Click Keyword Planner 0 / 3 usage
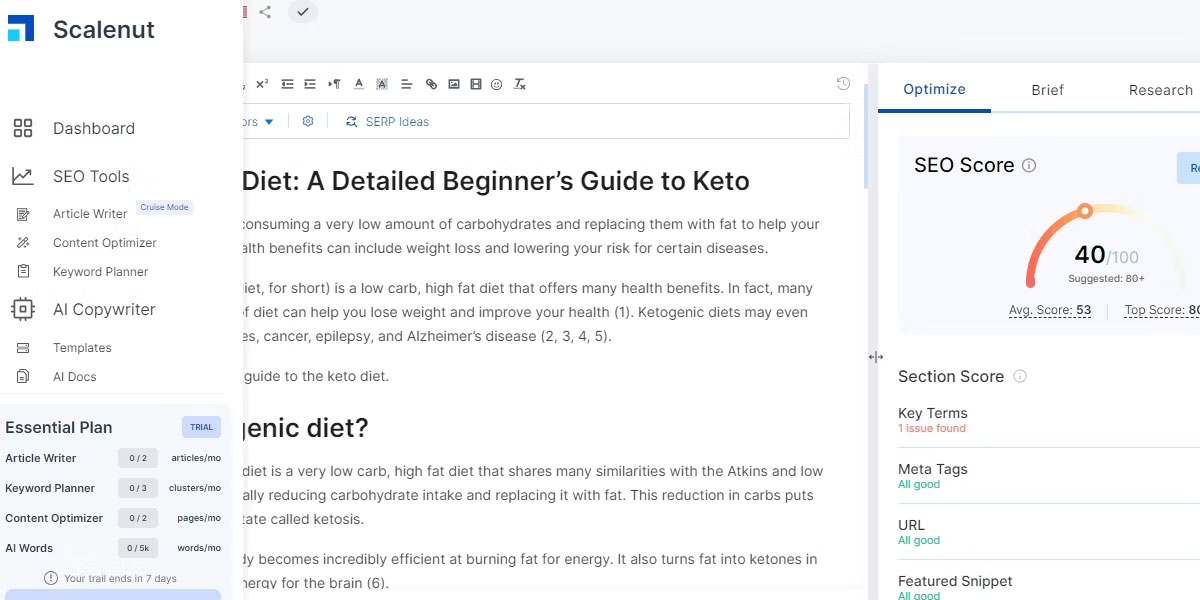The width and height of the screenshot is (1200, 600). pyautogui.click(x=137, y=488)
